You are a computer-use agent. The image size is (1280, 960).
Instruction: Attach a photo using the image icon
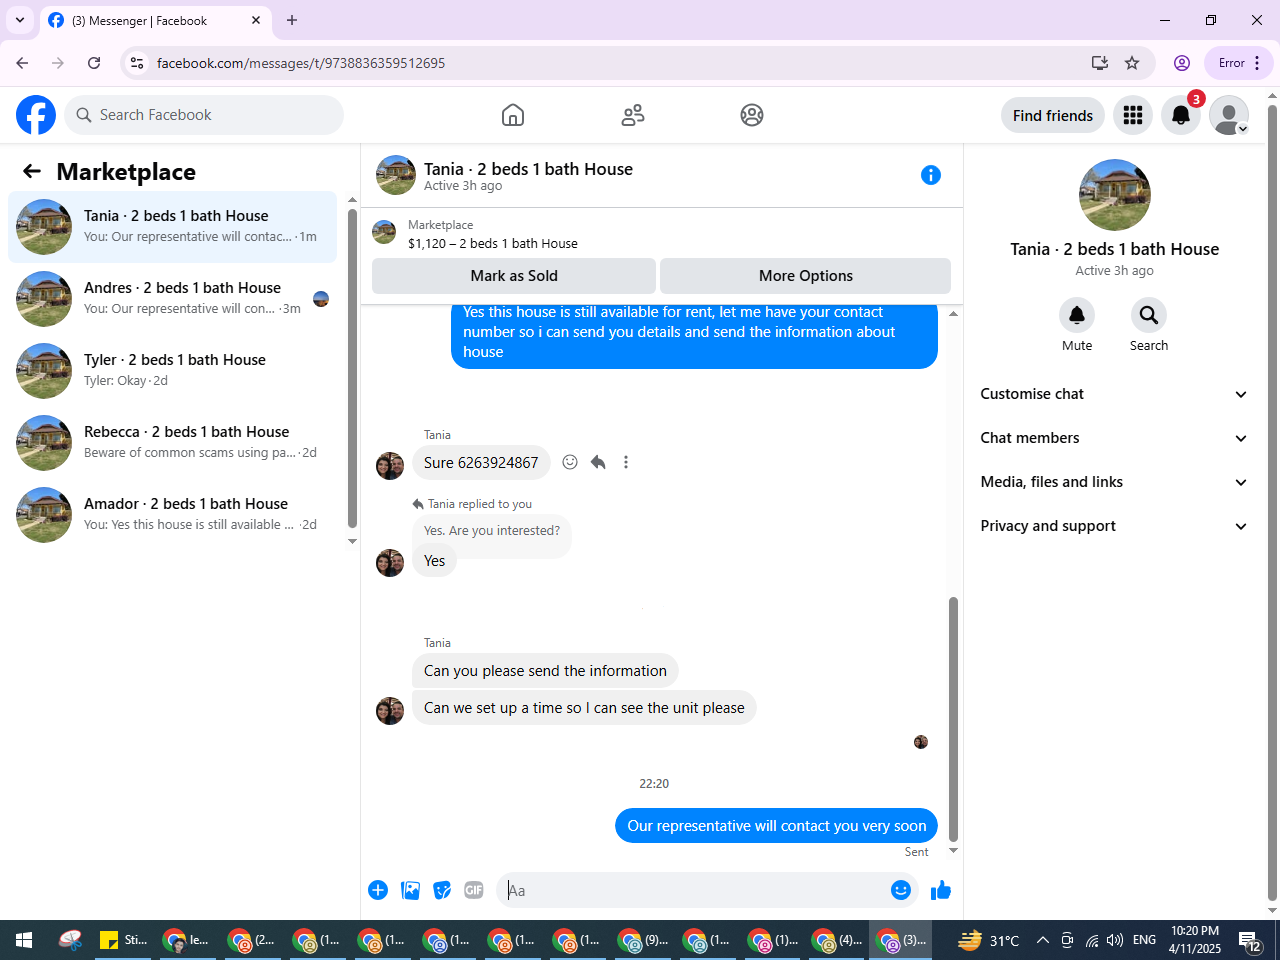tap(410, 890)
